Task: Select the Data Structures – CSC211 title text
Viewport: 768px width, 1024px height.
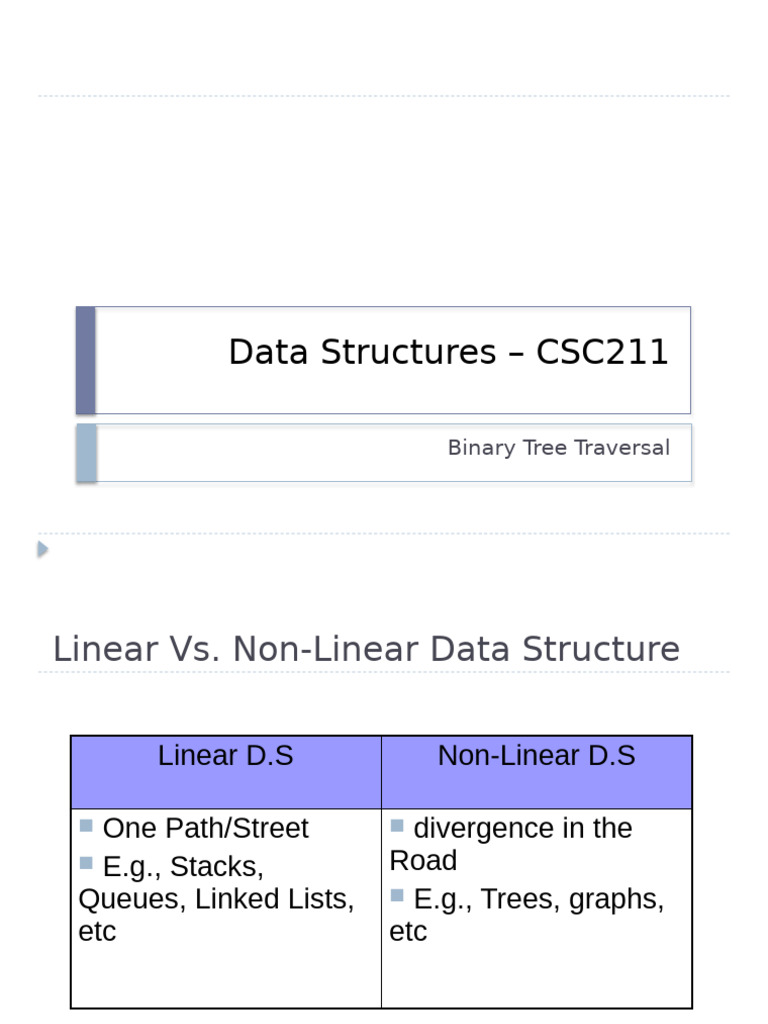Action: (x=448, y=352)
